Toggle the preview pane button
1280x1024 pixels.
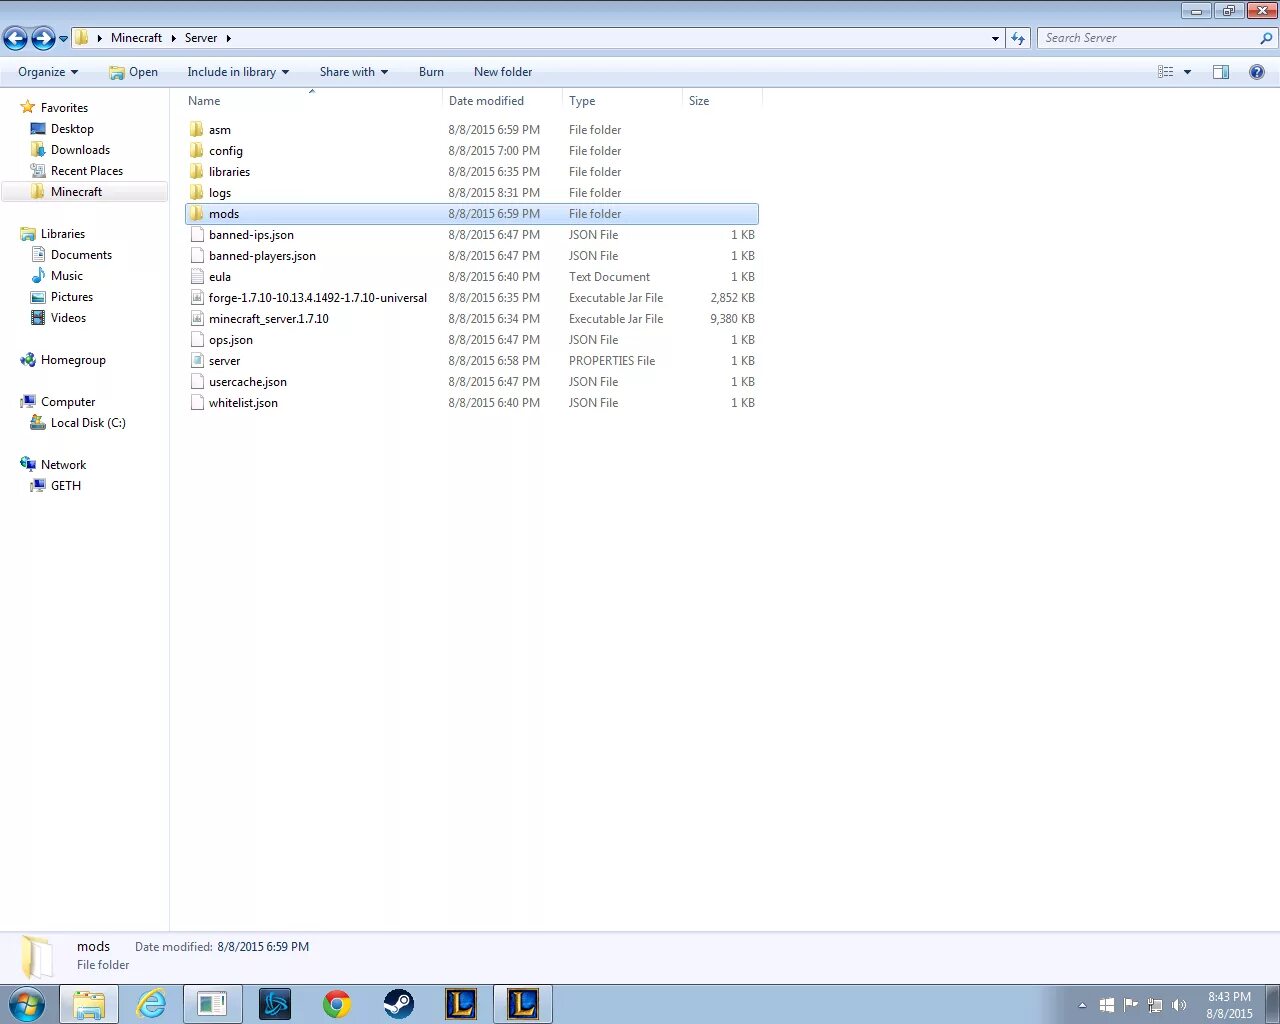(x=1221, y=72)
